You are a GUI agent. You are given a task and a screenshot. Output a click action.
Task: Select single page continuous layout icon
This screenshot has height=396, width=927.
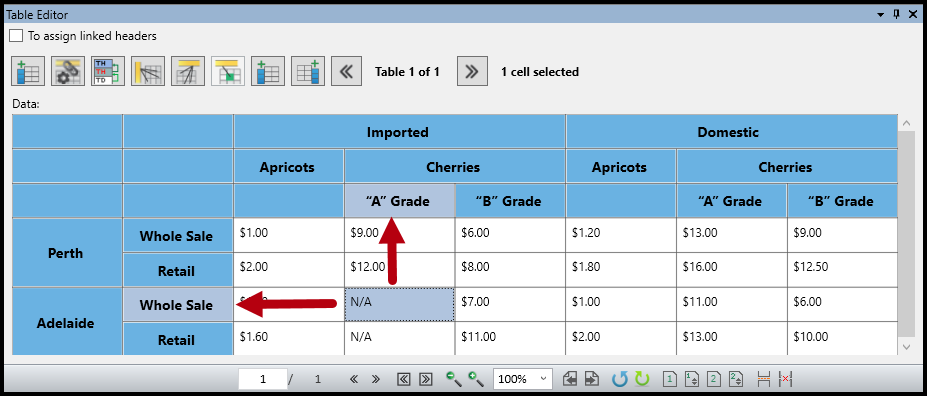pyautogui.click(x=692, y=379)
